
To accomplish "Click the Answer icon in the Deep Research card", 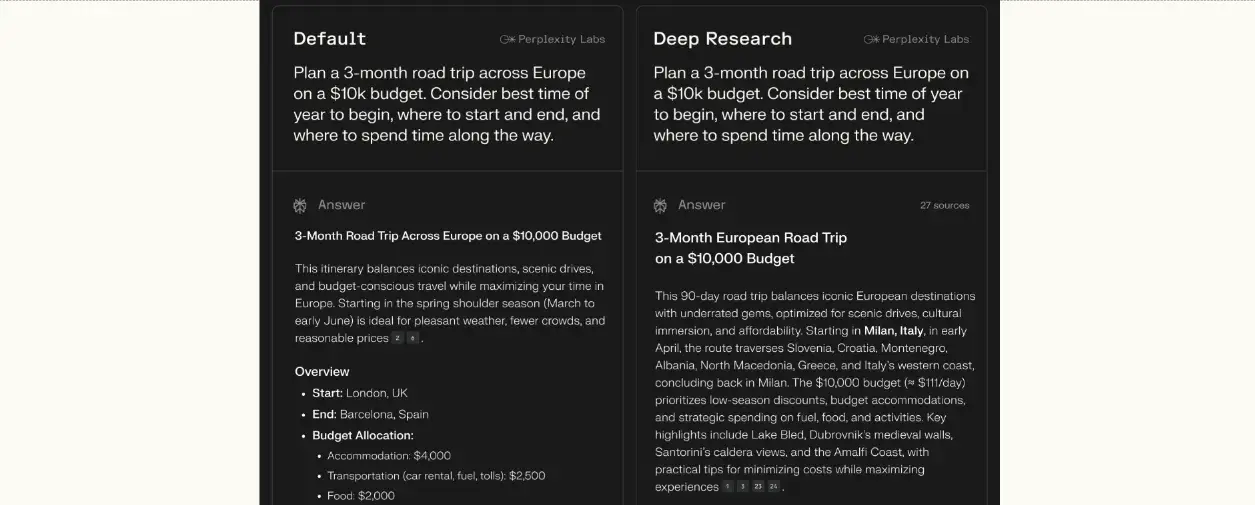I will (x=660, y=205).
